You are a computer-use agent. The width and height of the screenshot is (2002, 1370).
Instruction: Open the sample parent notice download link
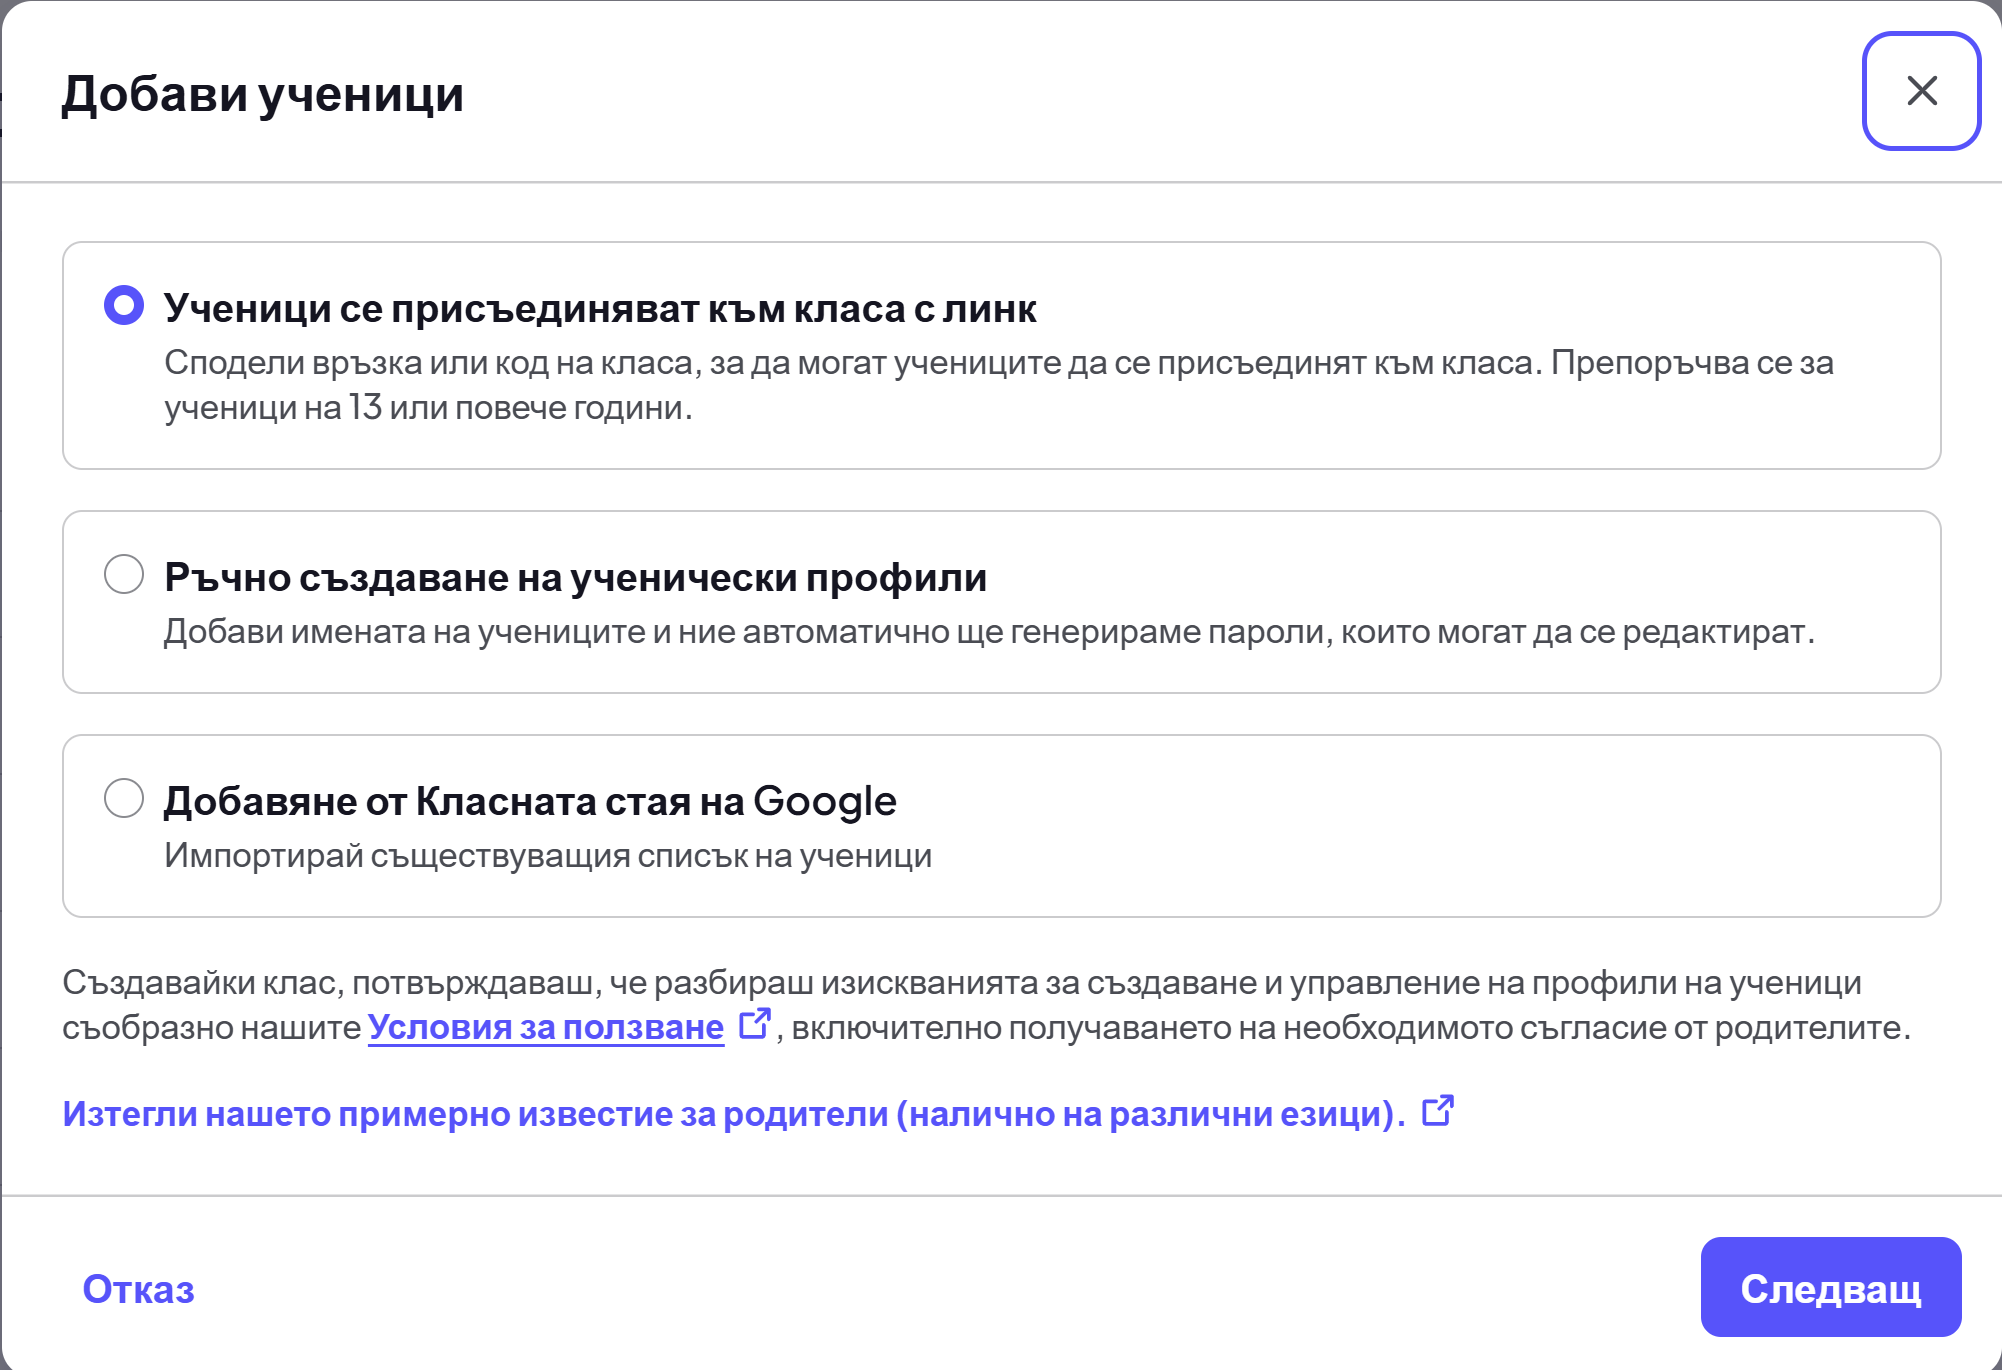click(734, 1113)
